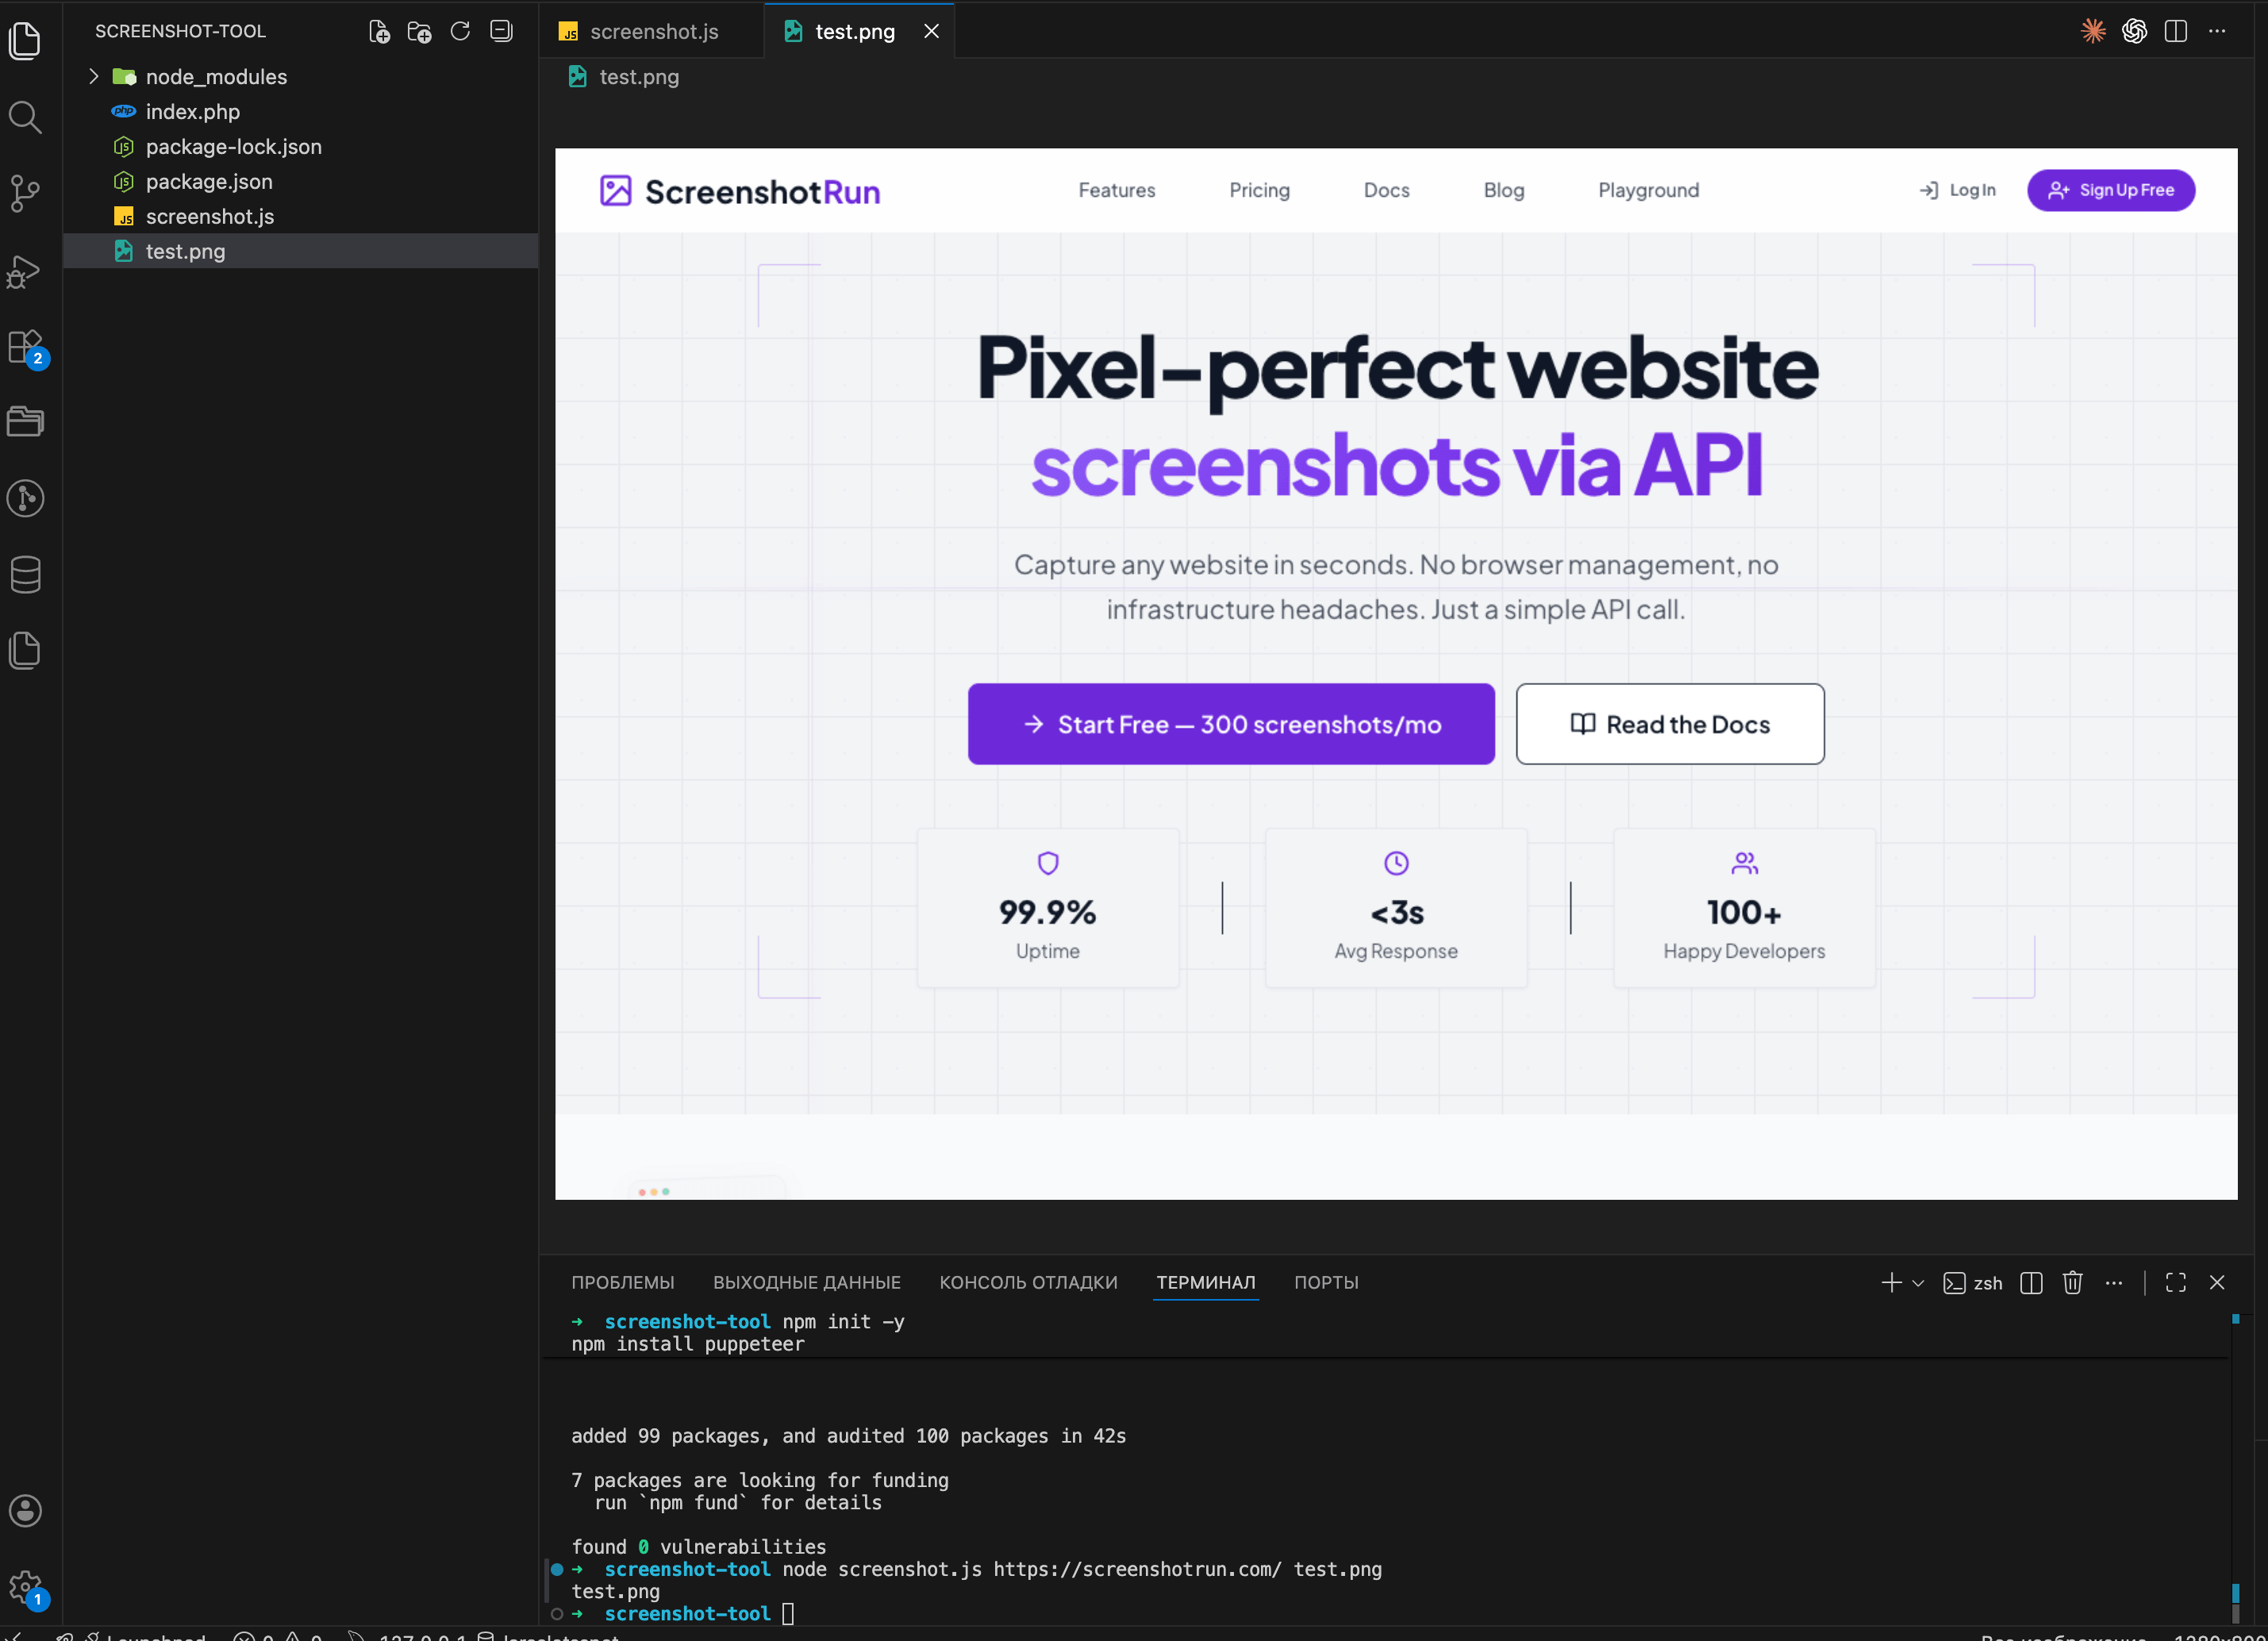Open the ChatGPT extension icon
The height and width of the screenshot is (1641, 2268).
coord(2134,31)
